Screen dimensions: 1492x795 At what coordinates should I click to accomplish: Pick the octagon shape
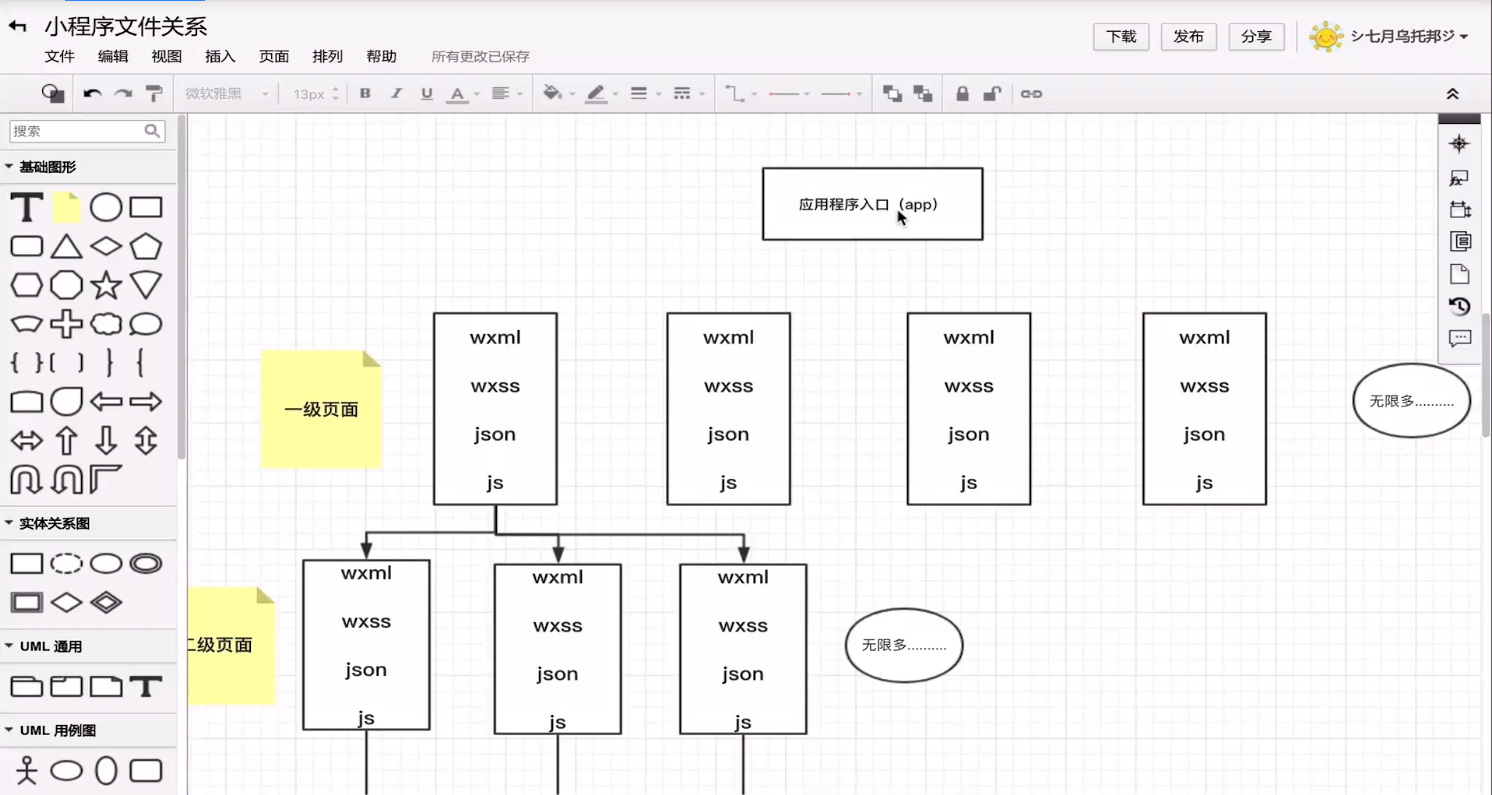pos(66,285)
